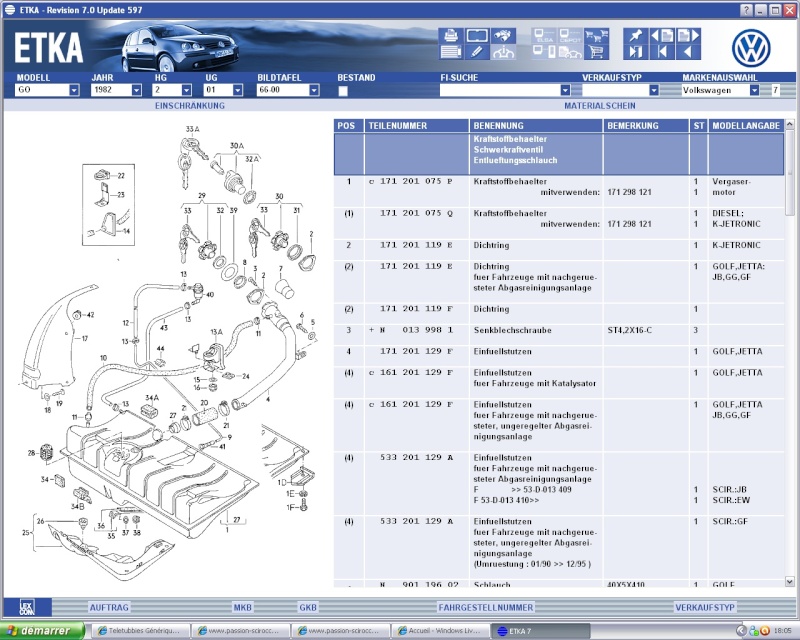Click the orange tray icon beside the clock
The height and width of the screenshot is (640, 800).
(x=764, y=631)
